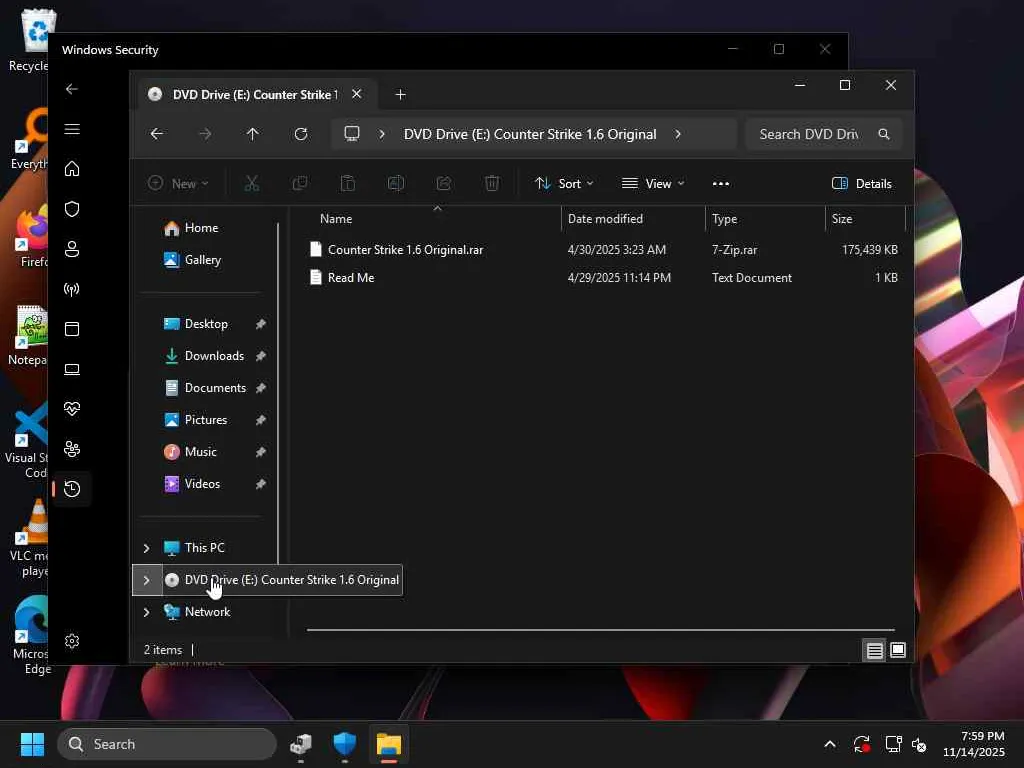This screenshot has height=768, width=1024.
Task: Open Device performance & health heart icon
Action: point(72,409)
